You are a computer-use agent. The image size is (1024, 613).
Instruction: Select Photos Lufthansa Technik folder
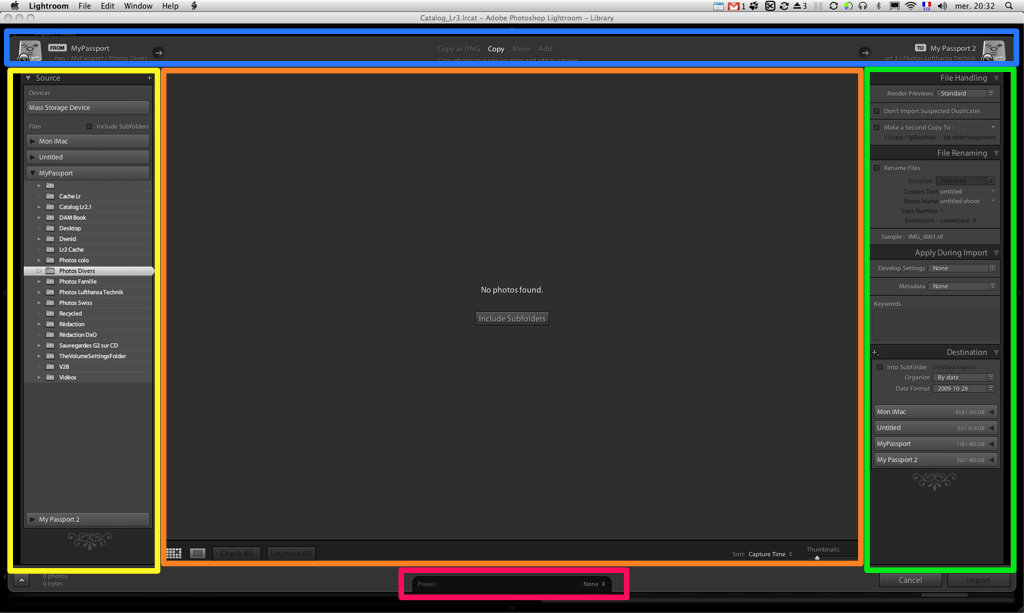(91, 292)
